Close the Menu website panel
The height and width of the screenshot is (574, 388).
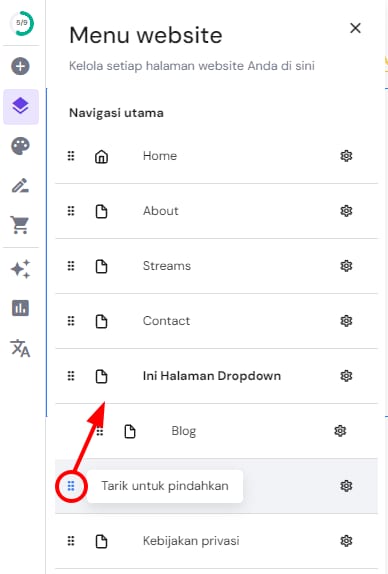point(355,28)
